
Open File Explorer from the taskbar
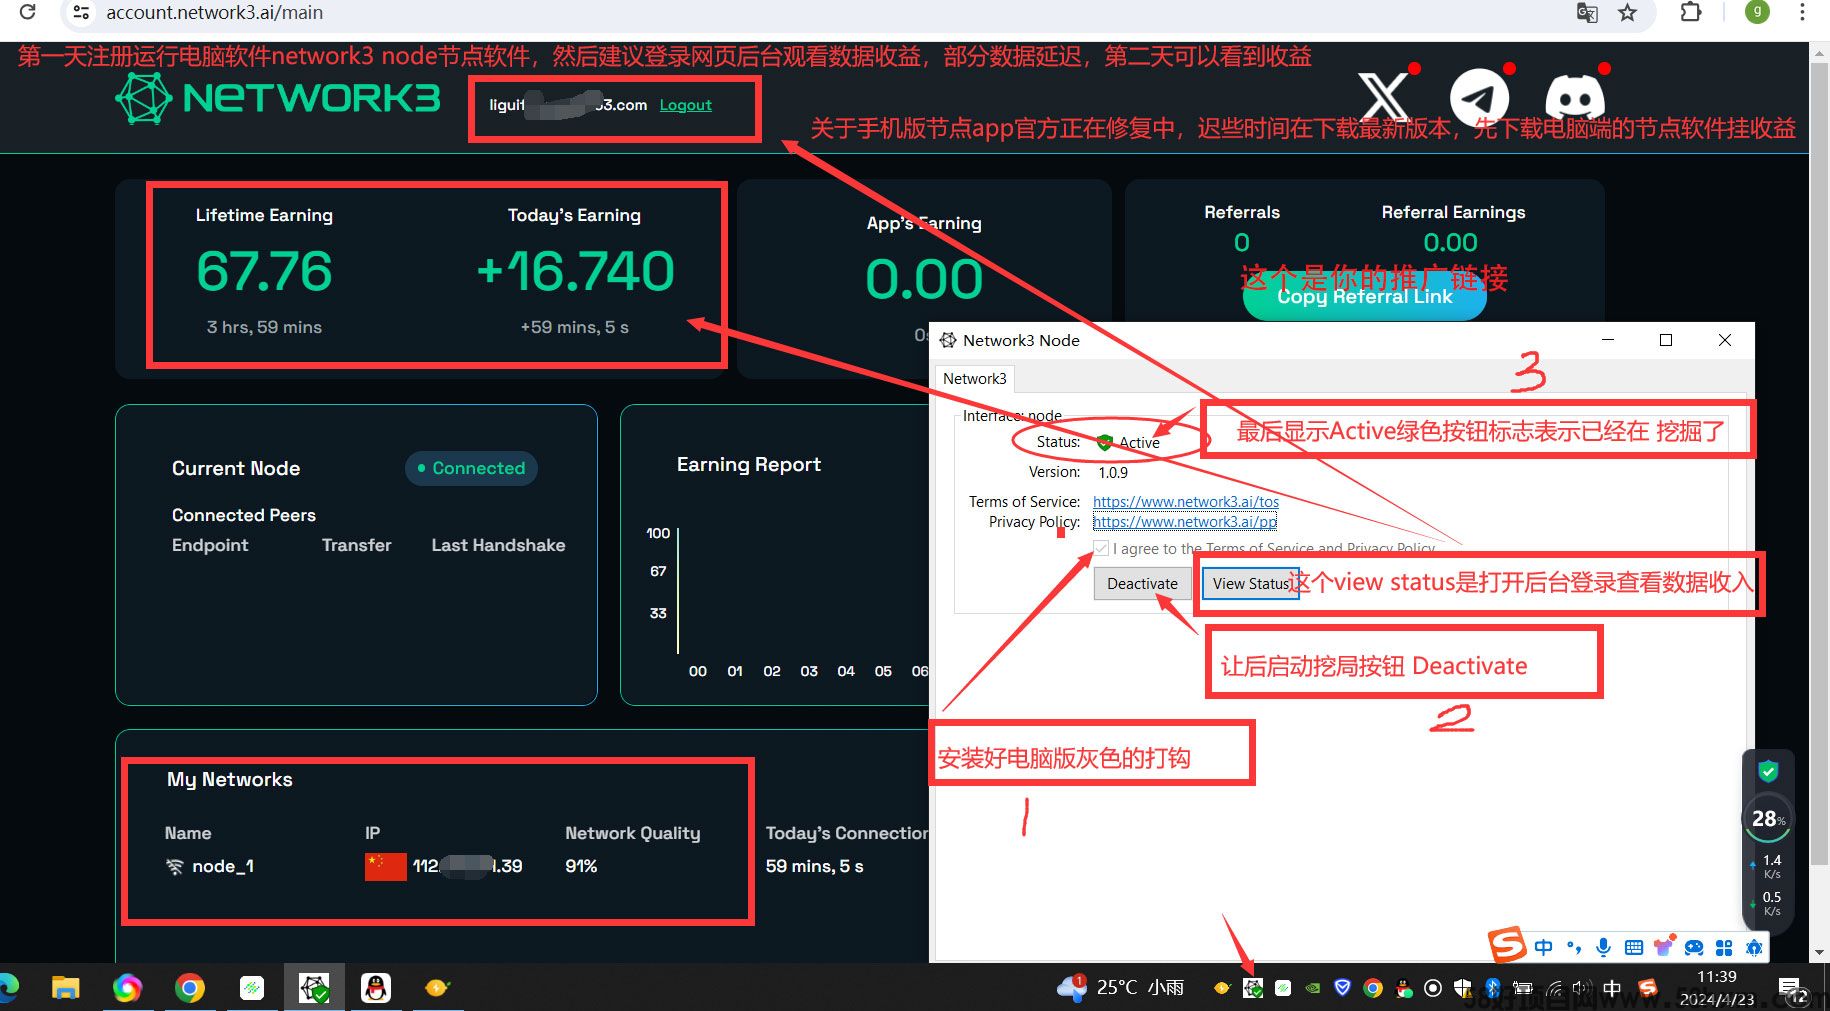tap(65, 988)
